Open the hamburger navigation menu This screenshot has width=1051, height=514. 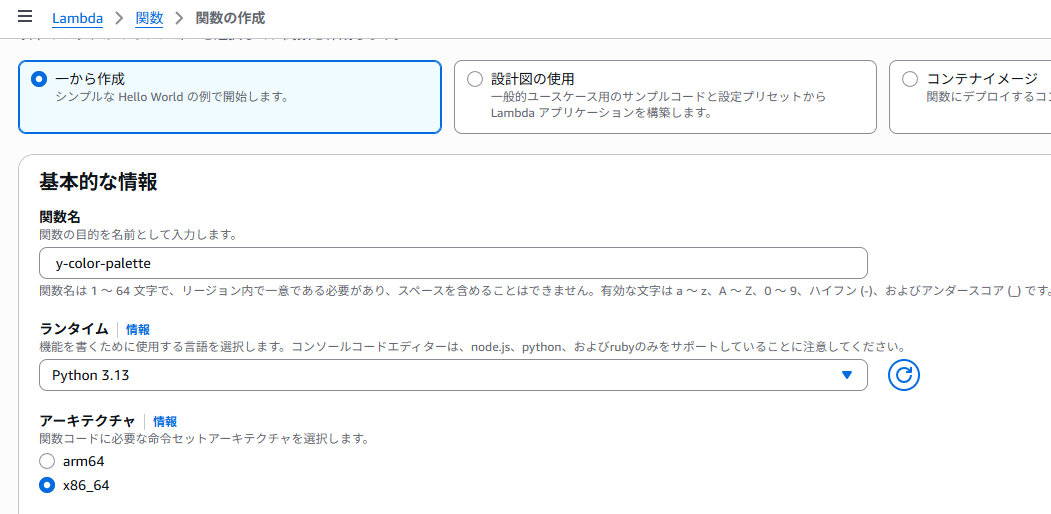[x=25, y=17]
